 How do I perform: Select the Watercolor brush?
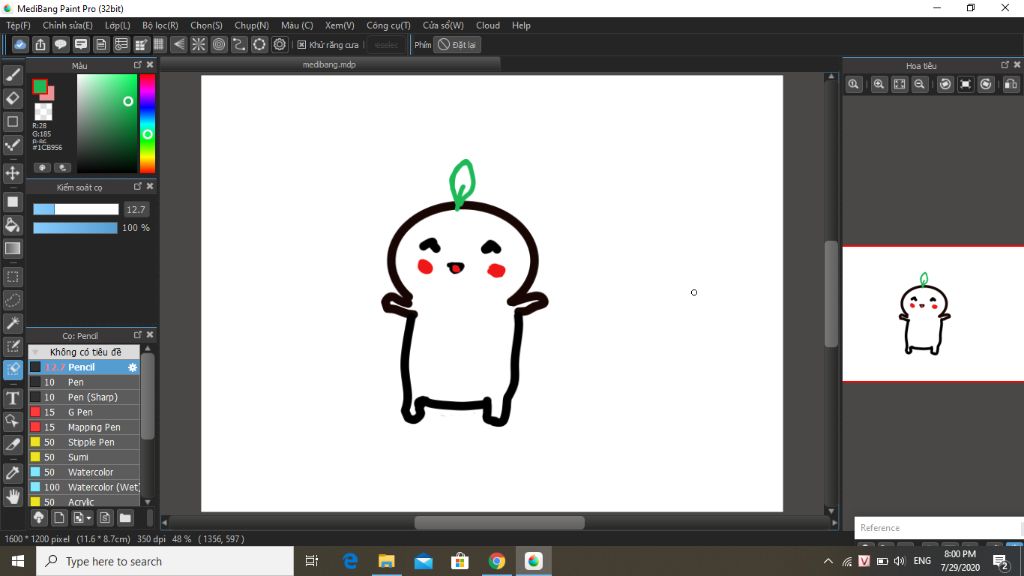tap(84, 472)
